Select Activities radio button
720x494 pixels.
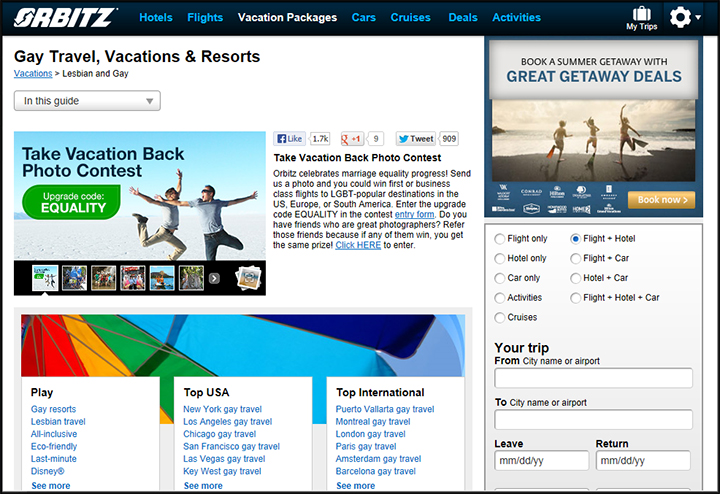[500, 298]
